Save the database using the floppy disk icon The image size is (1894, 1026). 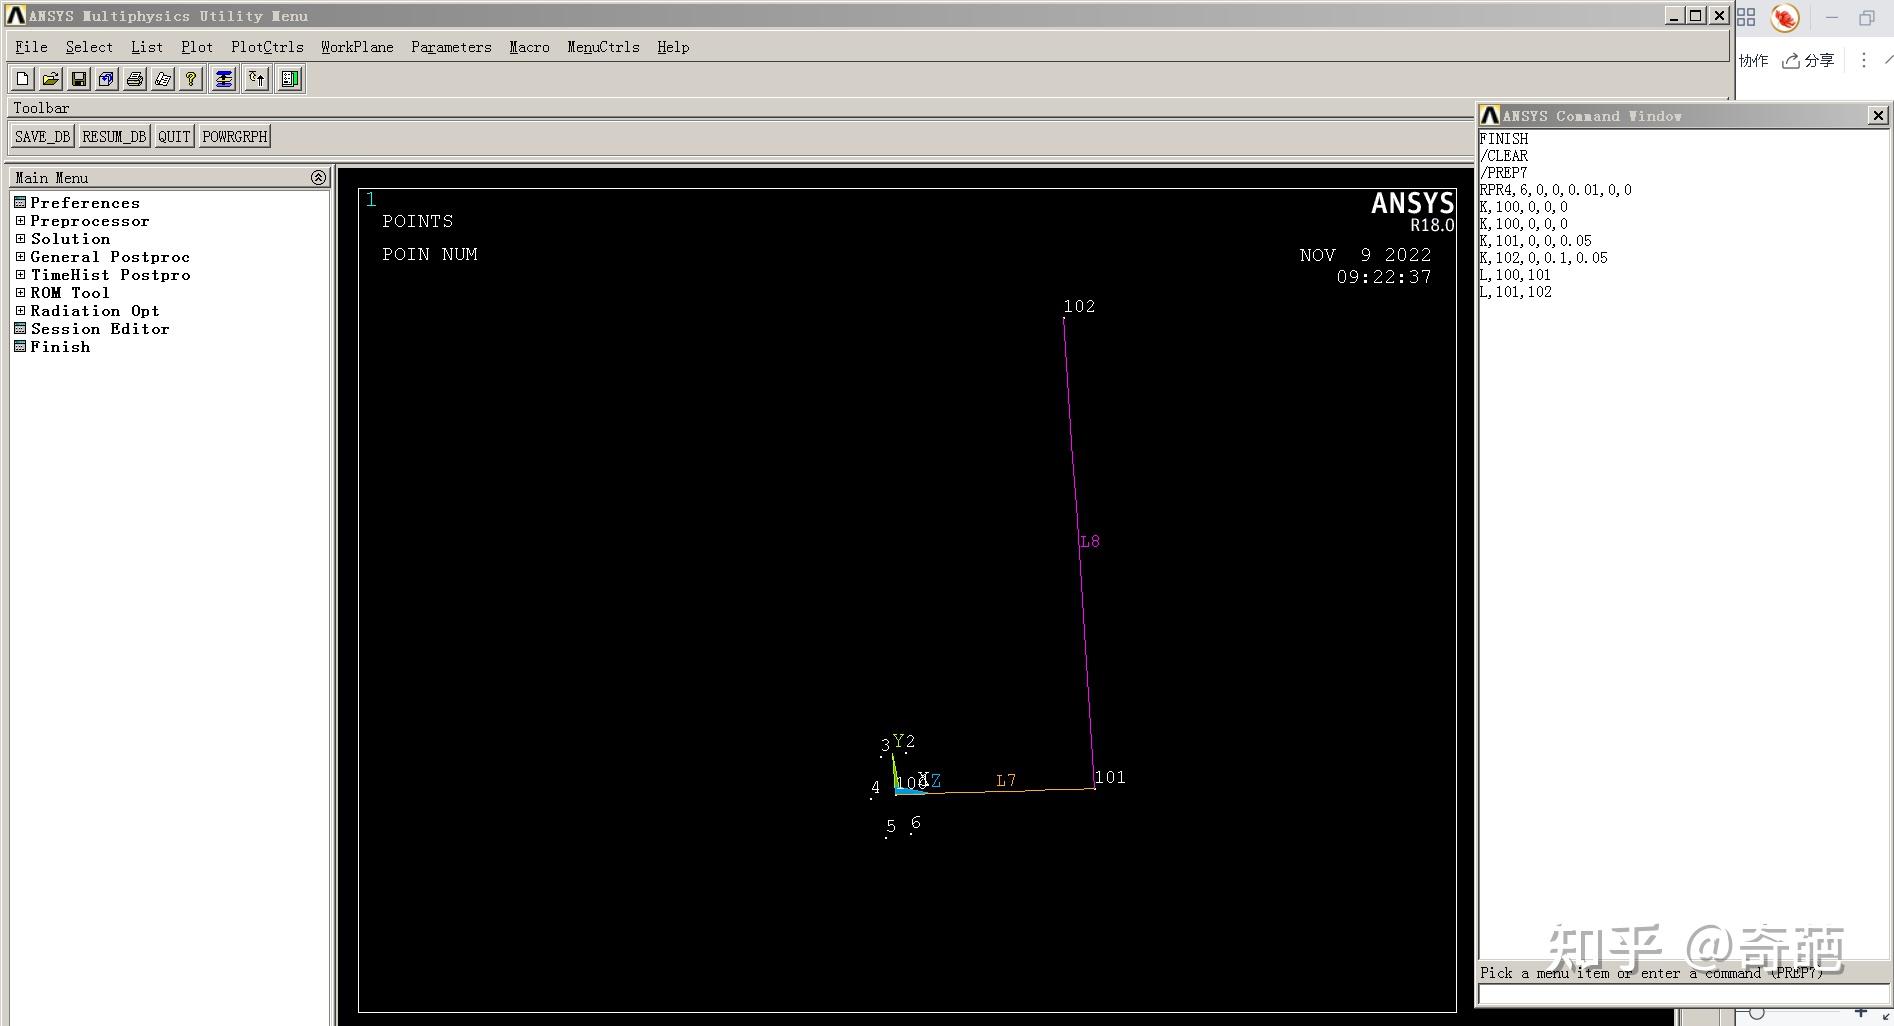[78, 79]
